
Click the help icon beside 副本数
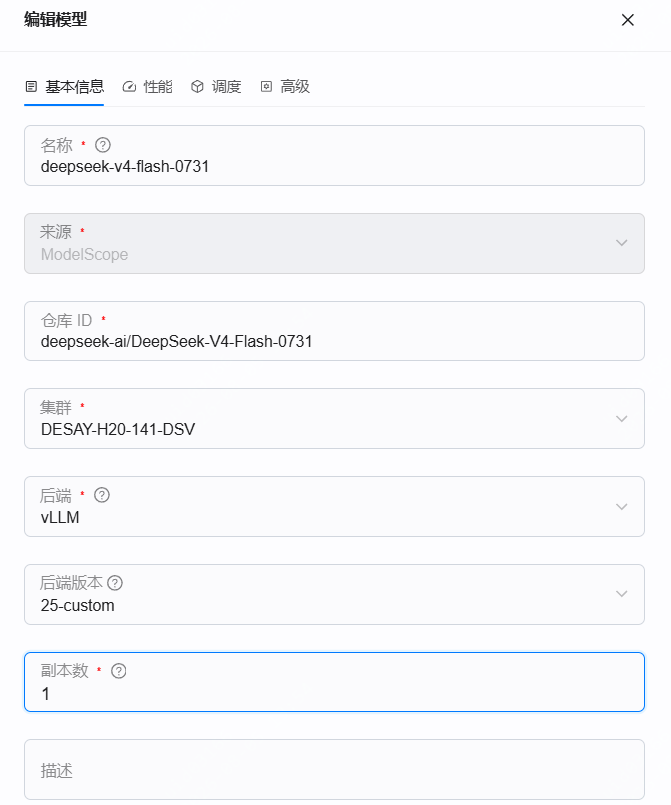(119, 670)
